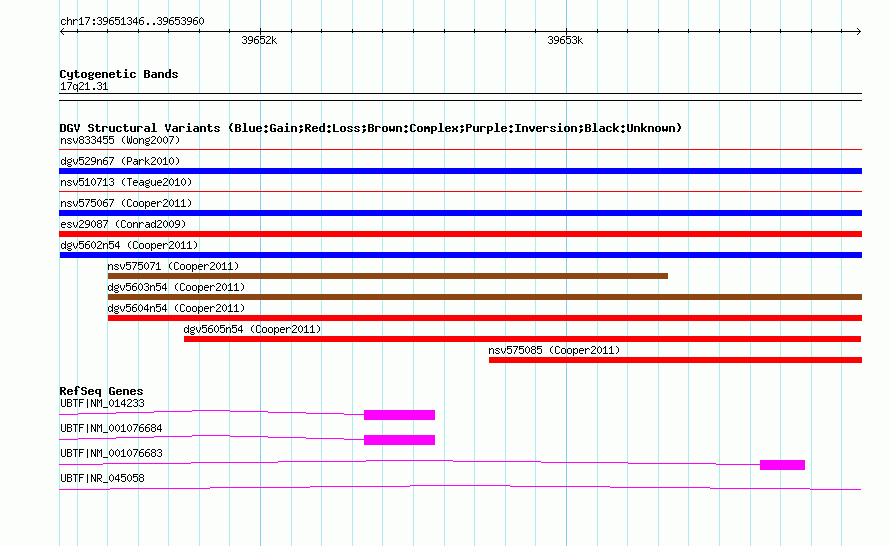
Task: Click the nsv833455 (Wong2007) label
Action: [x=120, y=140]
